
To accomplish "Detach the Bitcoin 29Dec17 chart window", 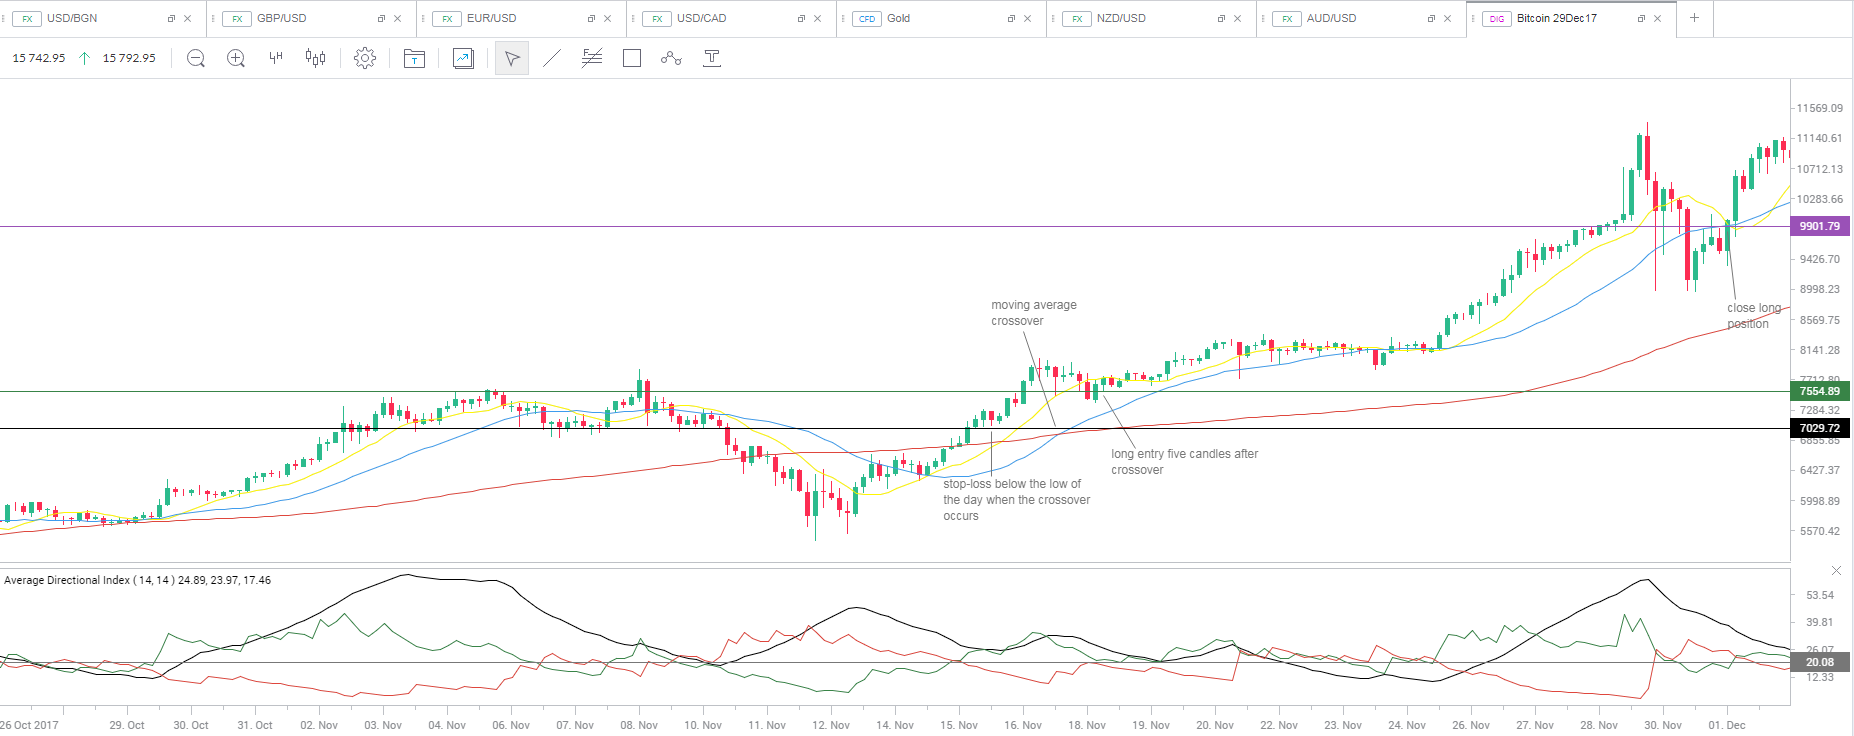I will (1640, 19).
